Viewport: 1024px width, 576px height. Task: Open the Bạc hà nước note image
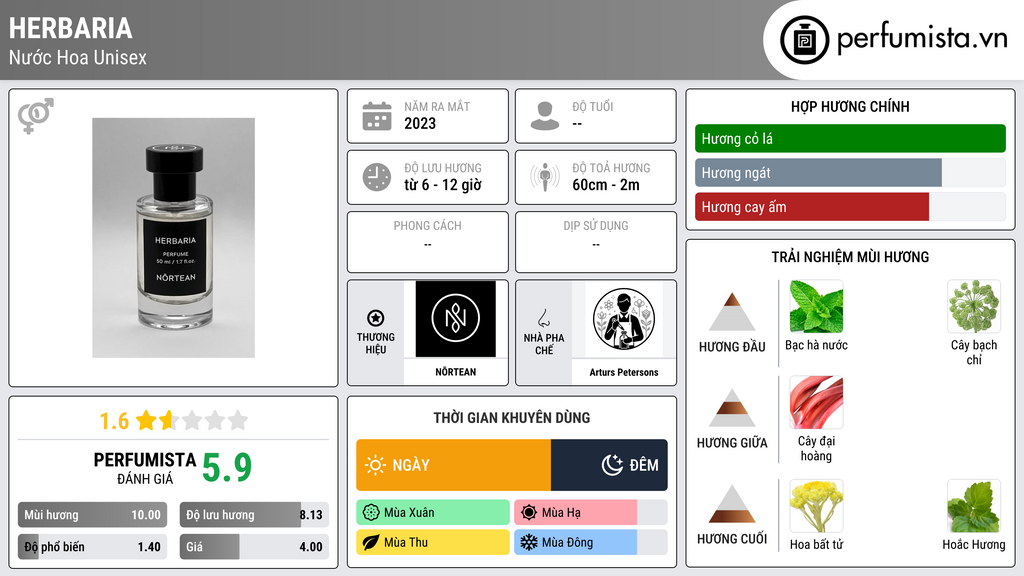816,306
